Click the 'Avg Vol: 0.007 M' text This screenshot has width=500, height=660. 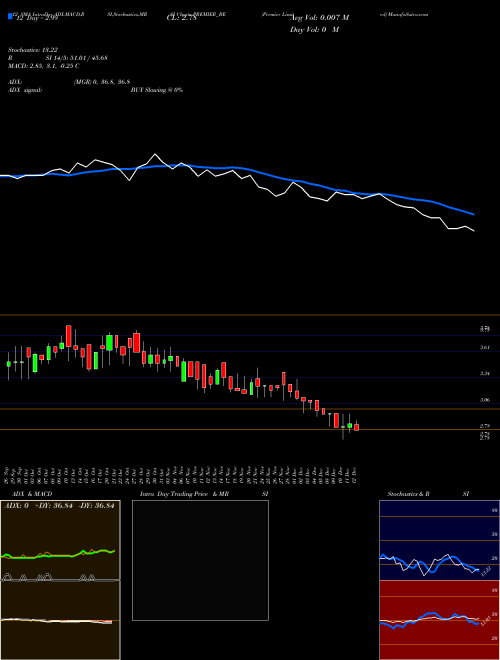tap(319, 18)
